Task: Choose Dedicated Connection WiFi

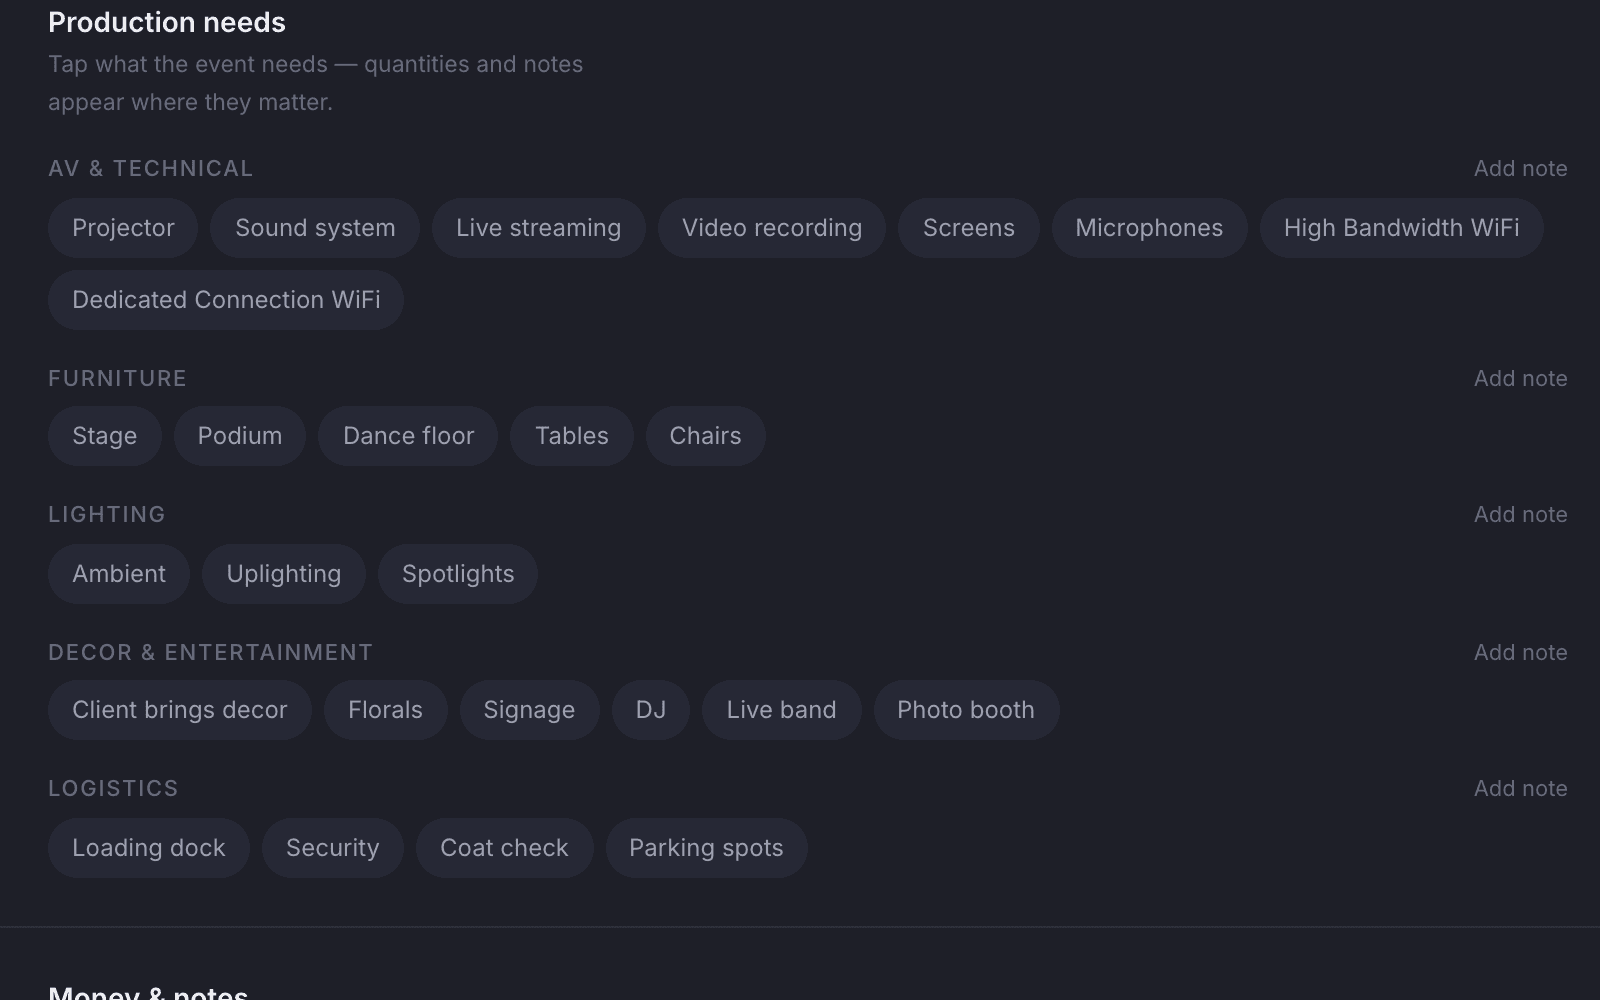Action: [x=226, y=300]
